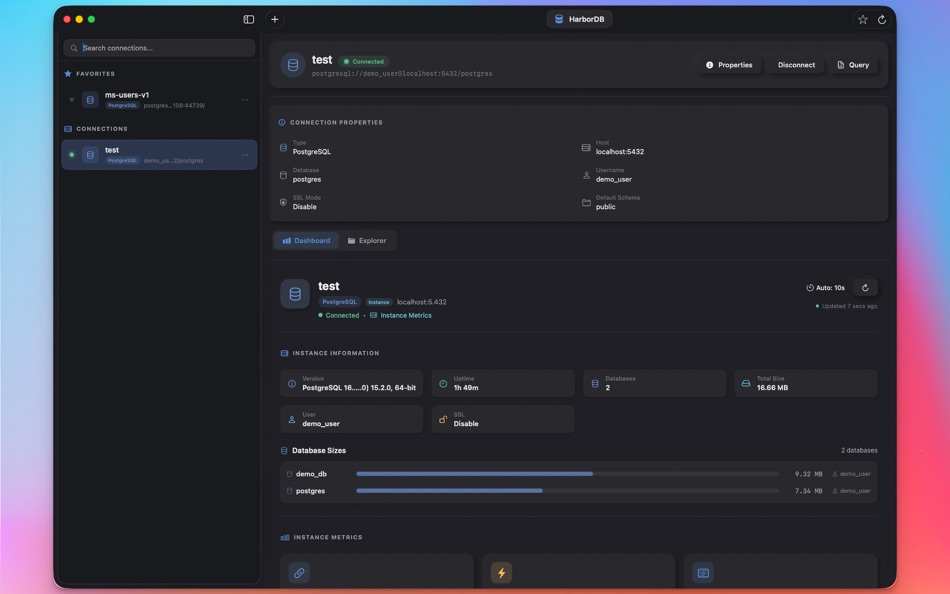
Task: Select the test connection in sidebar
Action: pos(159,155)
